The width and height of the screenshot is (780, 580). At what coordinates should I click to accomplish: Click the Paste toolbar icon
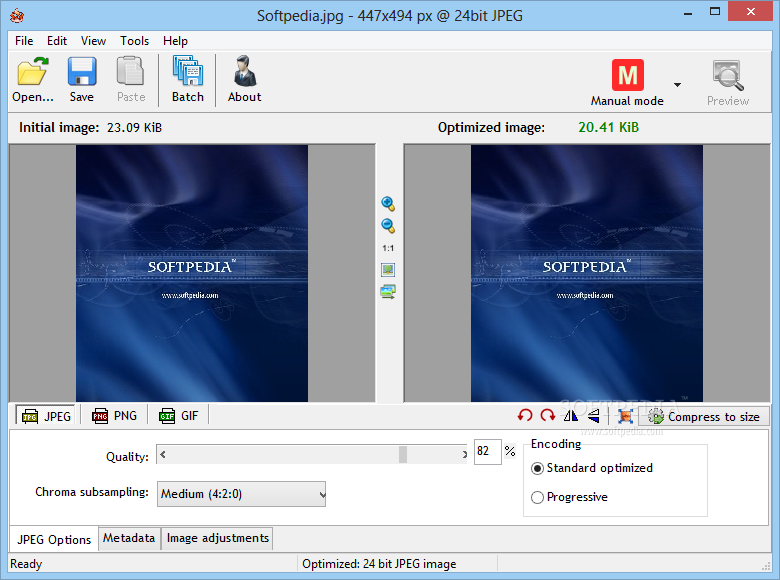click(x=131, y=80)
